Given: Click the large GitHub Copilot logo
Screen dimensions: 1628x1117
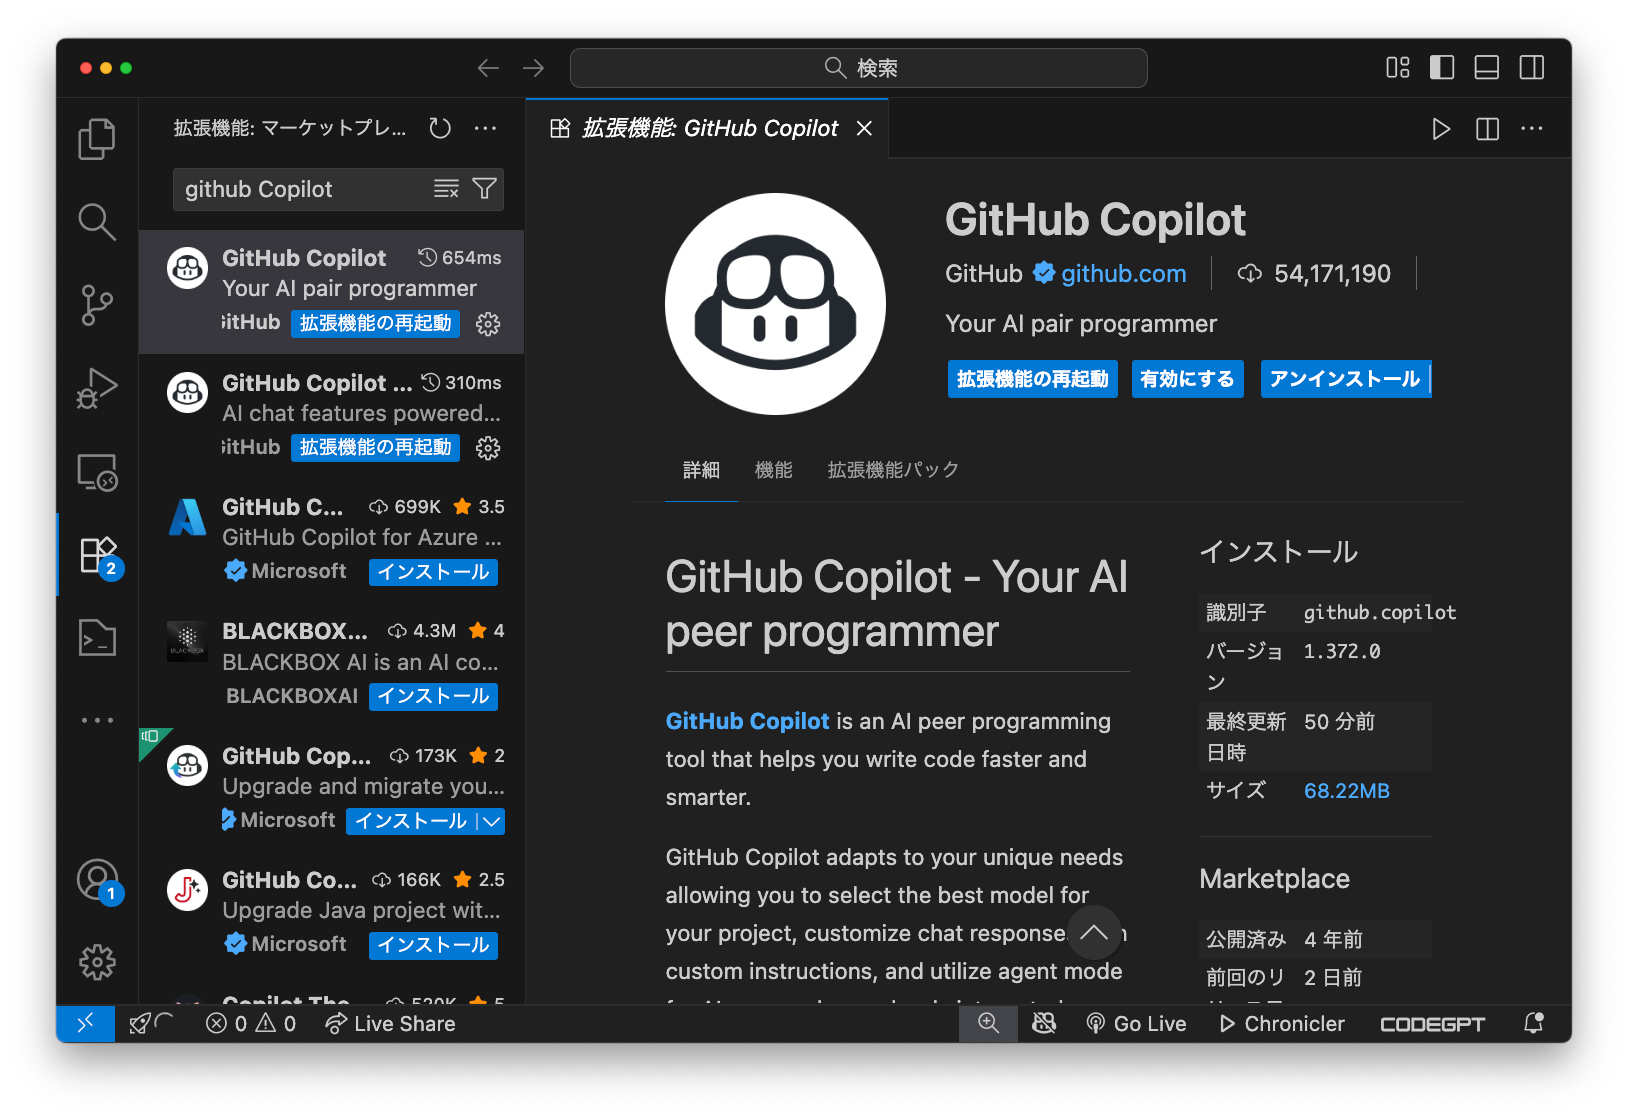Looking at the screenshot, I should (x=775, y=304).
